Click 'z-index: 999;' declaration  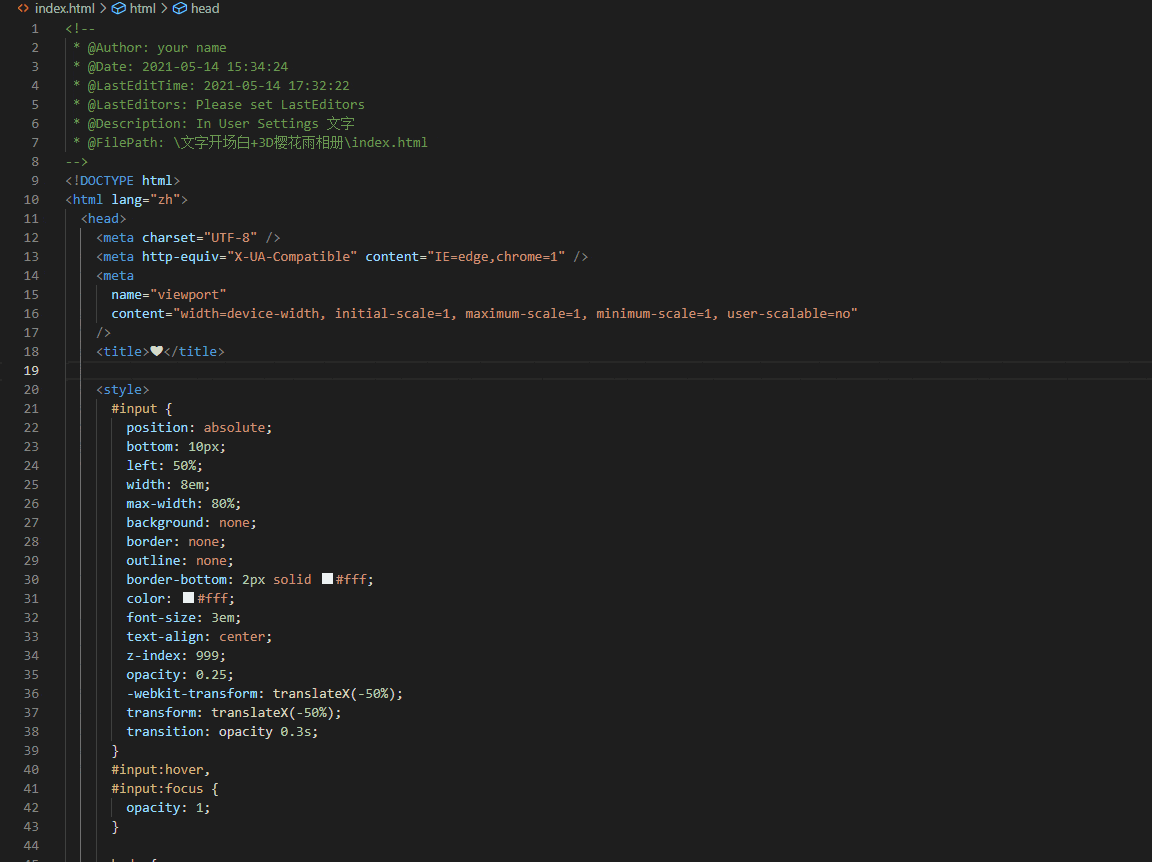[x=176, y=656]
